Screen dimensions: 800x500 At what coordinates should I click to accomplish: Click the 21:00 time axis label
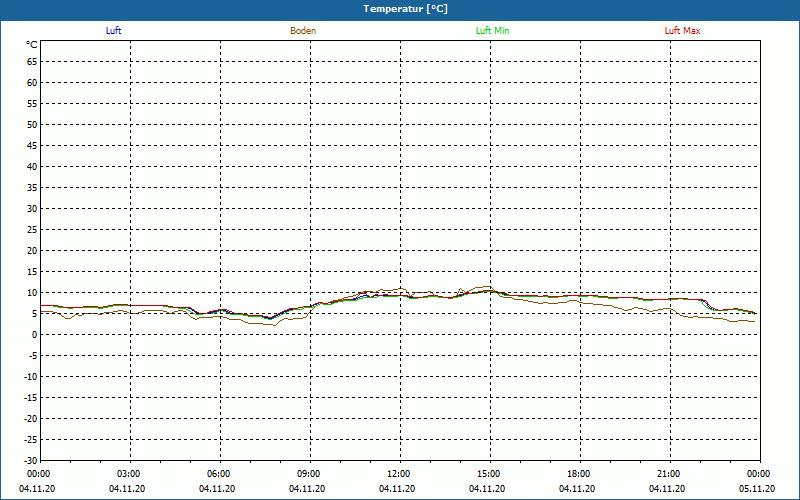coord(669,474)
